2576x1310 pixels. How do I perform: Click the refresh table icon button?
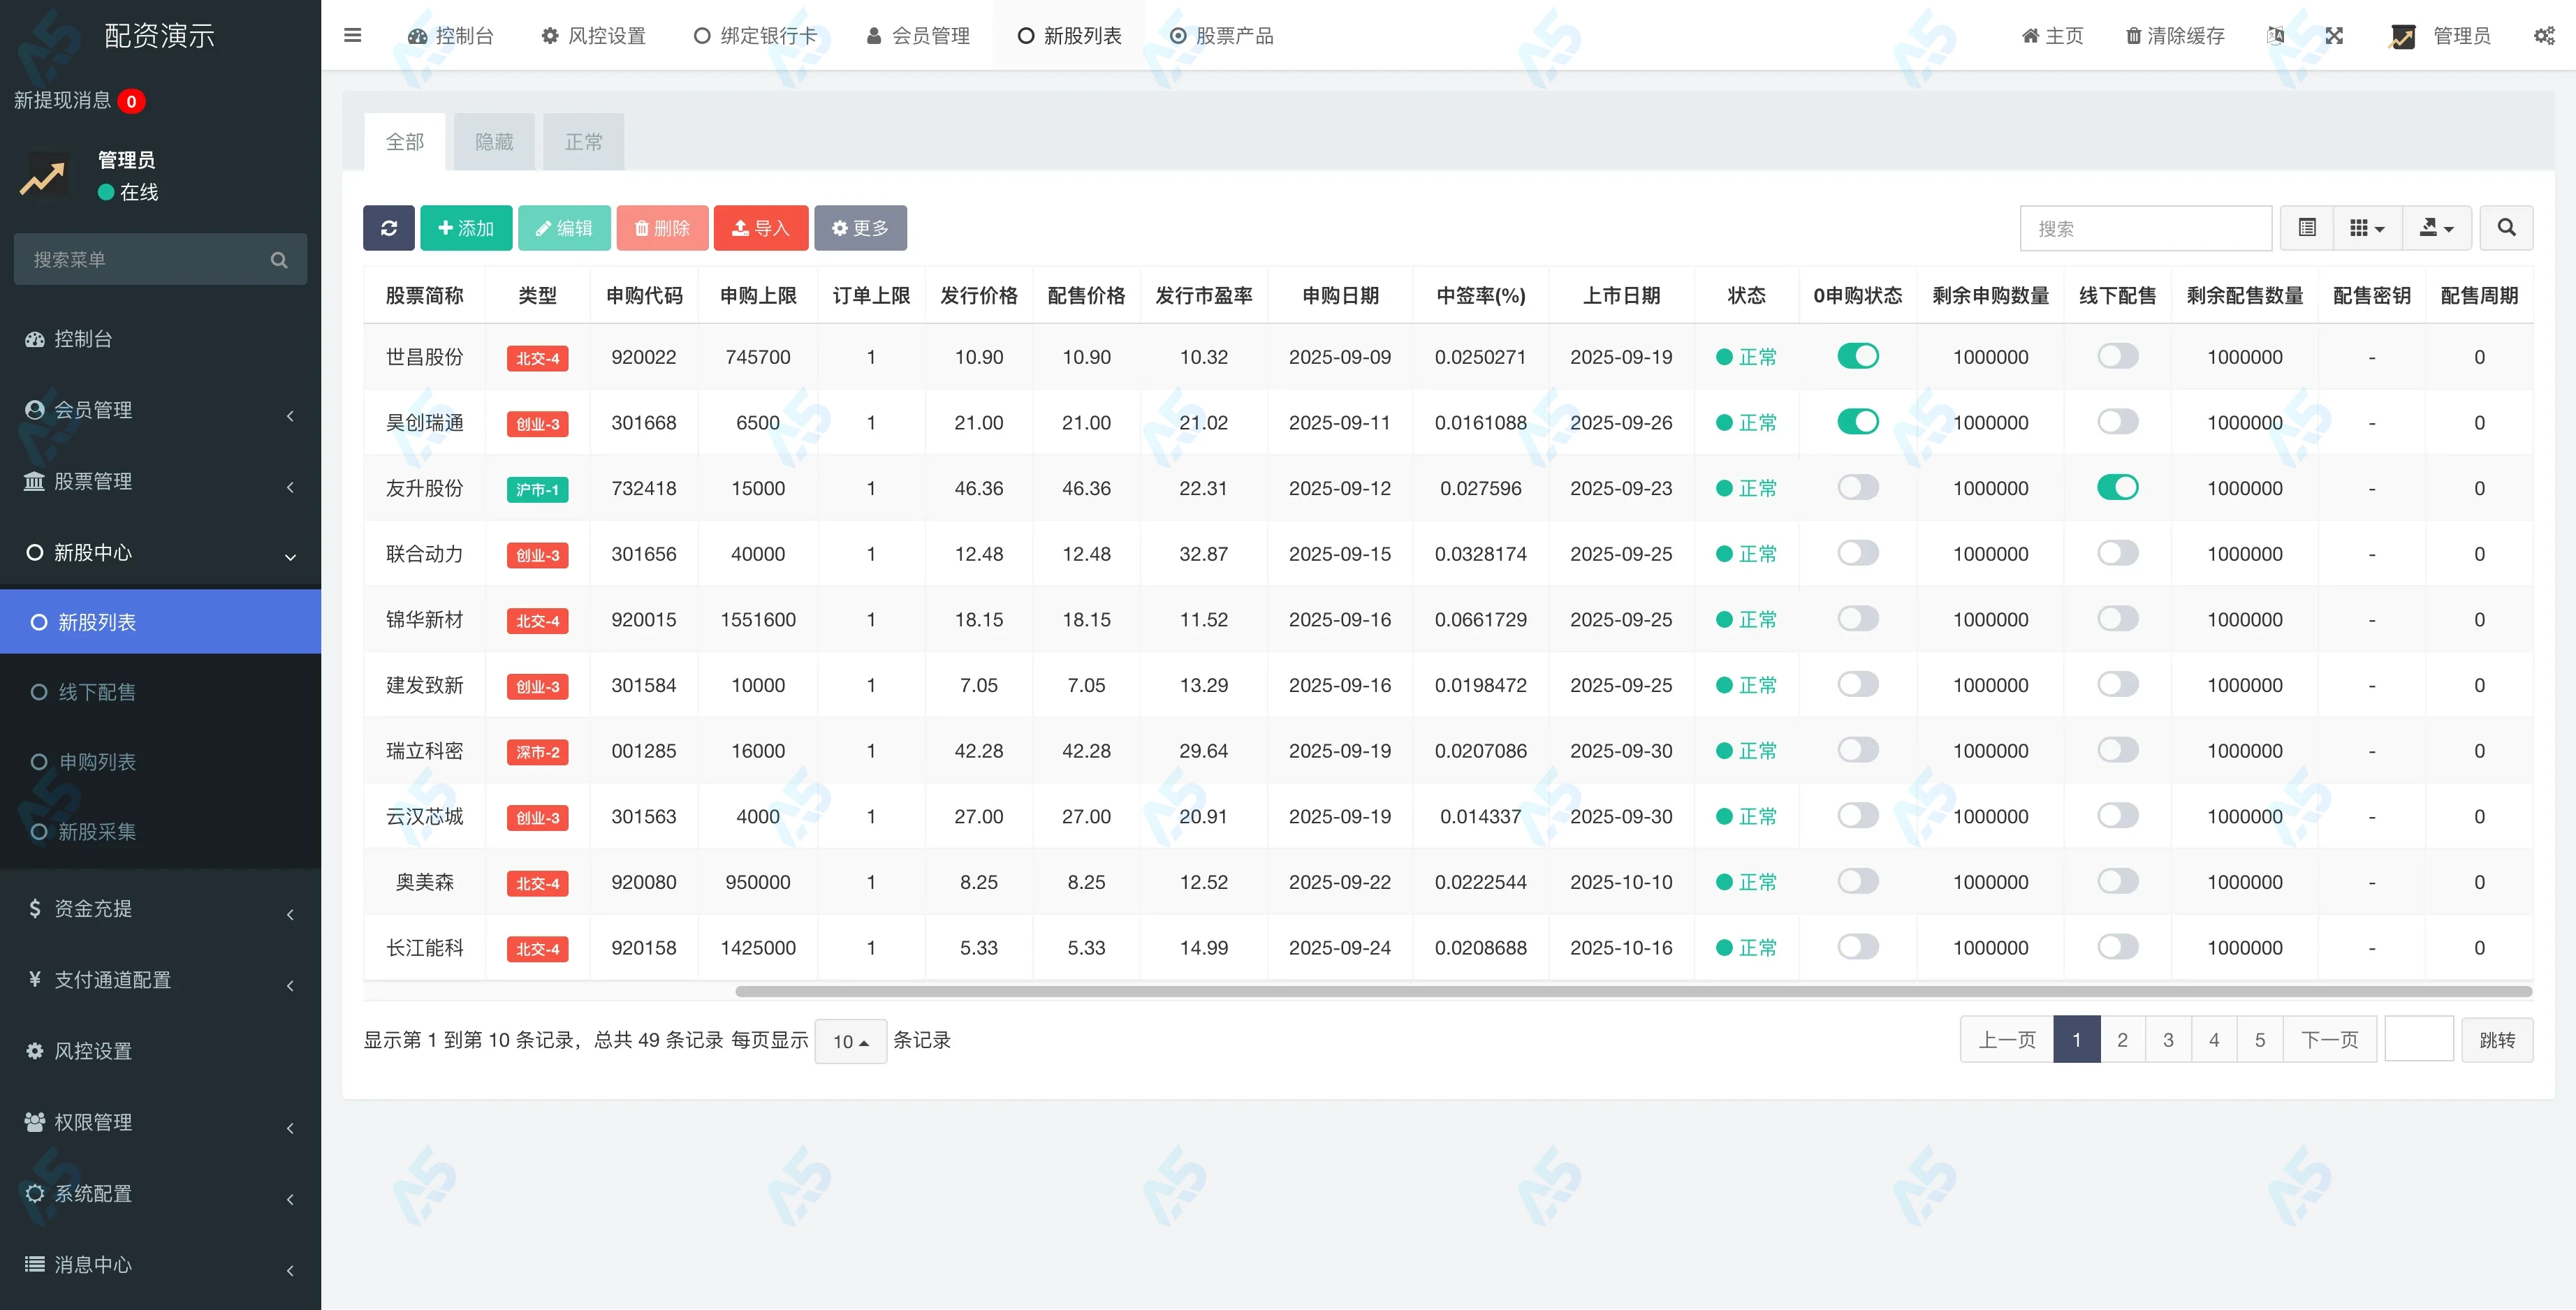389,228
